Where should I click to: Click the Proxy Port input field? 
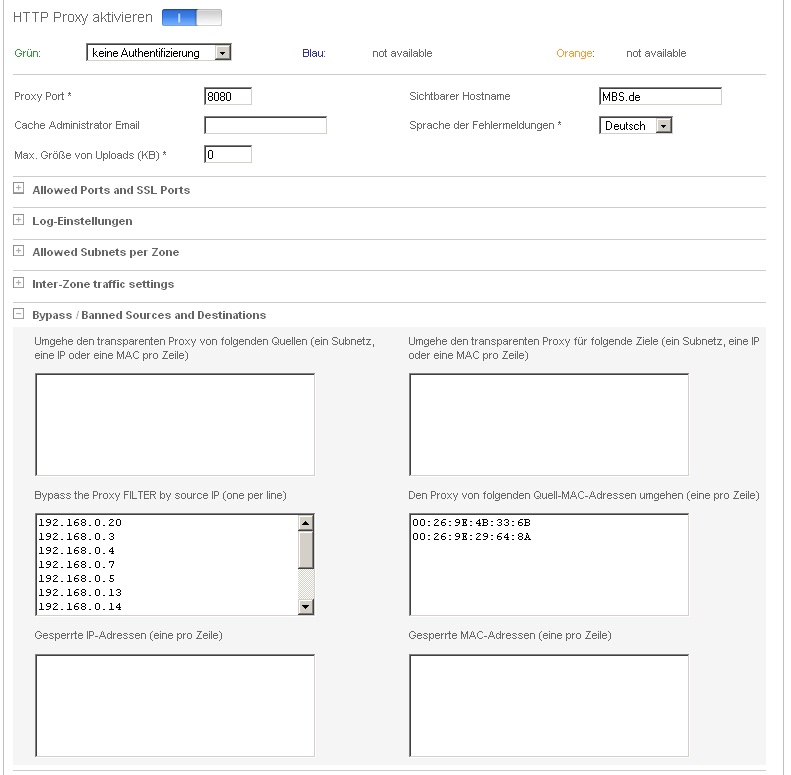point(228,97)
